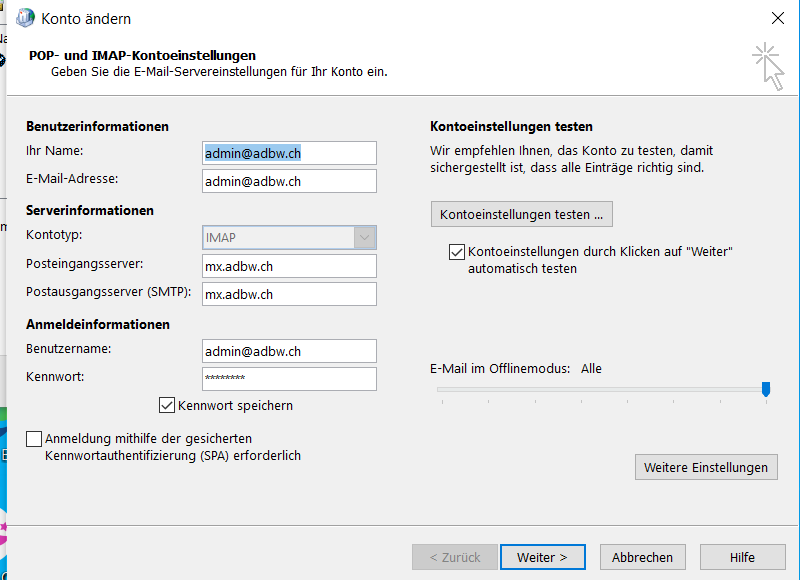
Task: Click the cursor wizard icon top right
Action: (768, 67)
